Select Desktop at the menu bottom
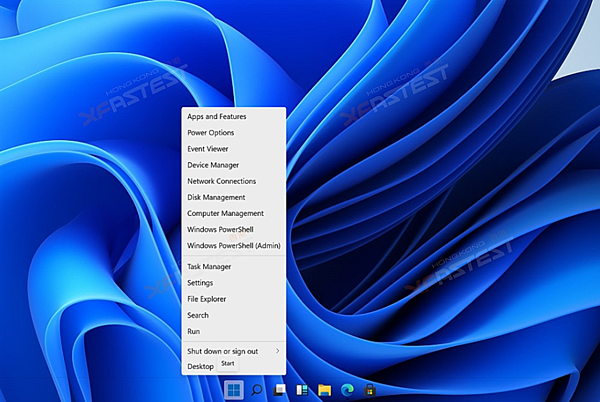The height and width of the screenshot is (402, 600). 200,367
